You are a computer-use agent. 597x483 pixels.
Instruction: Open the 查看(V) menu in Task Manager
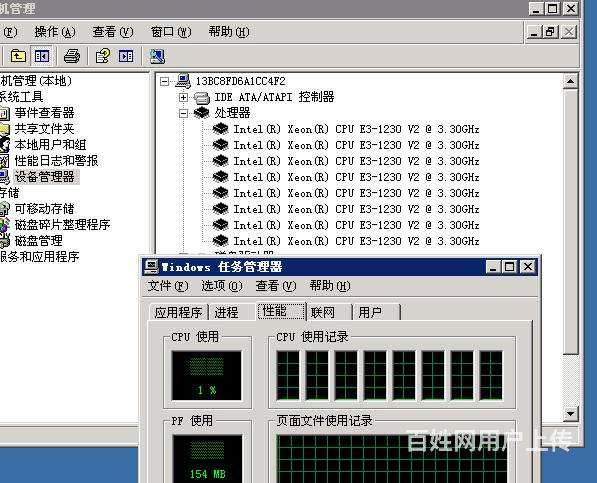coord(276,285)
